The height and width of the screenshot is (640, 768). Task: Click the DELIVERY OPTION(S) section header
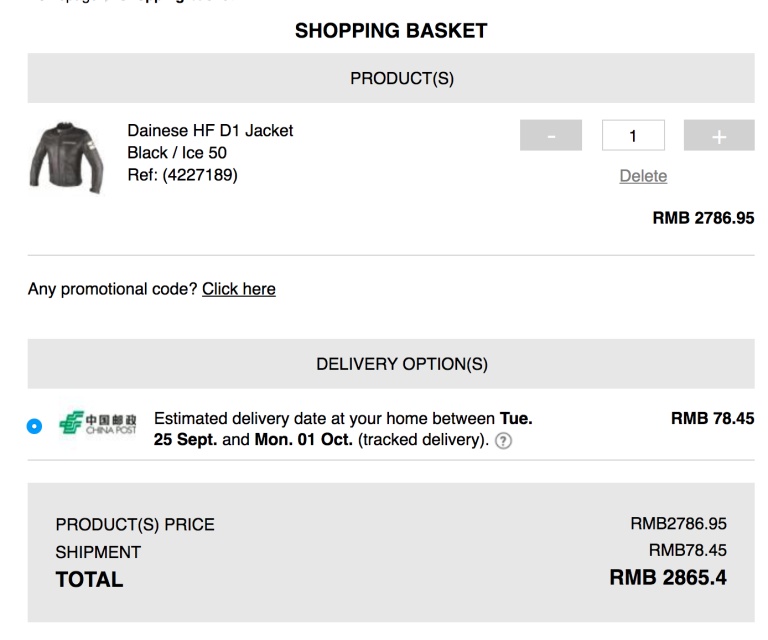click(402, 364)
